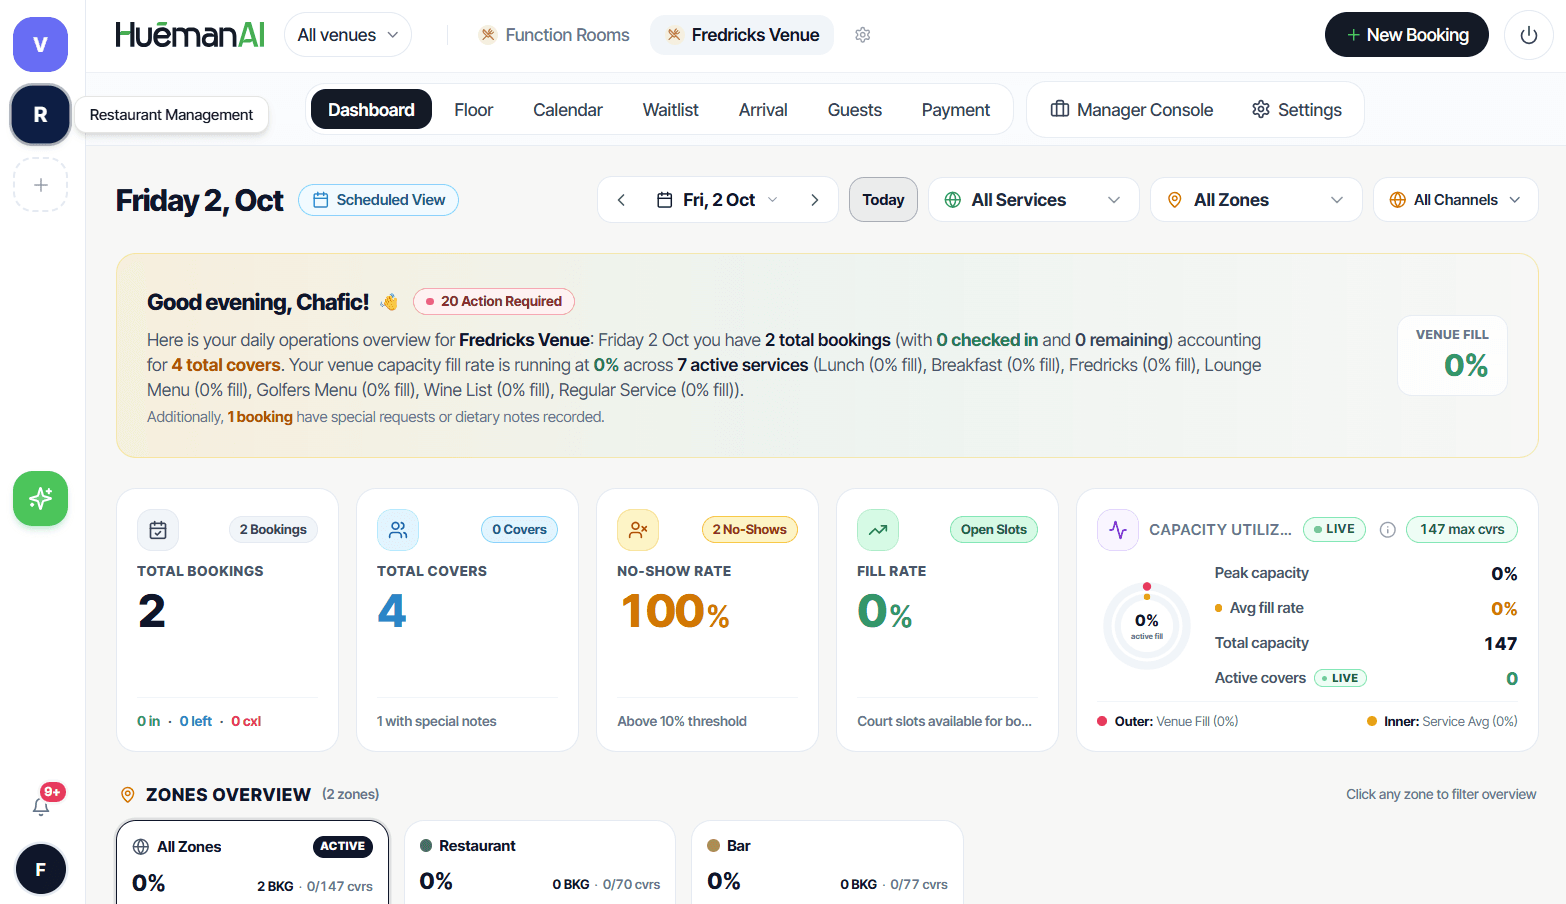Filter by the Restaurant zone card

coord(540,863)
